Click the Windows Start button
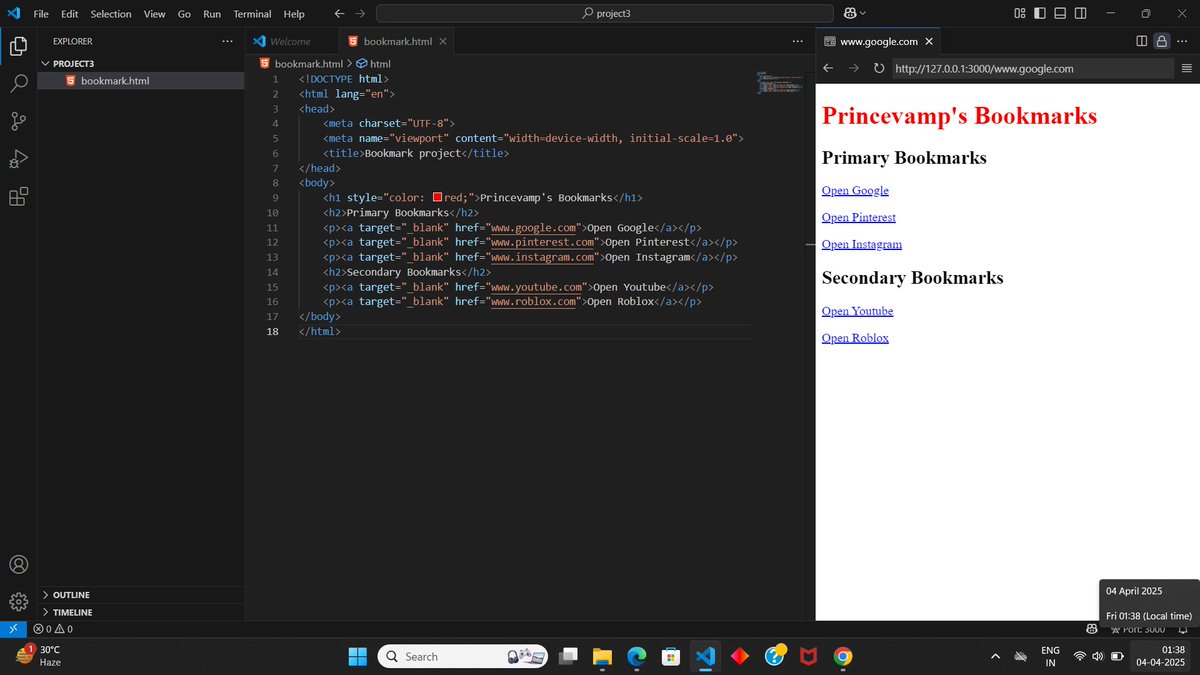 pyautogui.click(x=357, y=656)
